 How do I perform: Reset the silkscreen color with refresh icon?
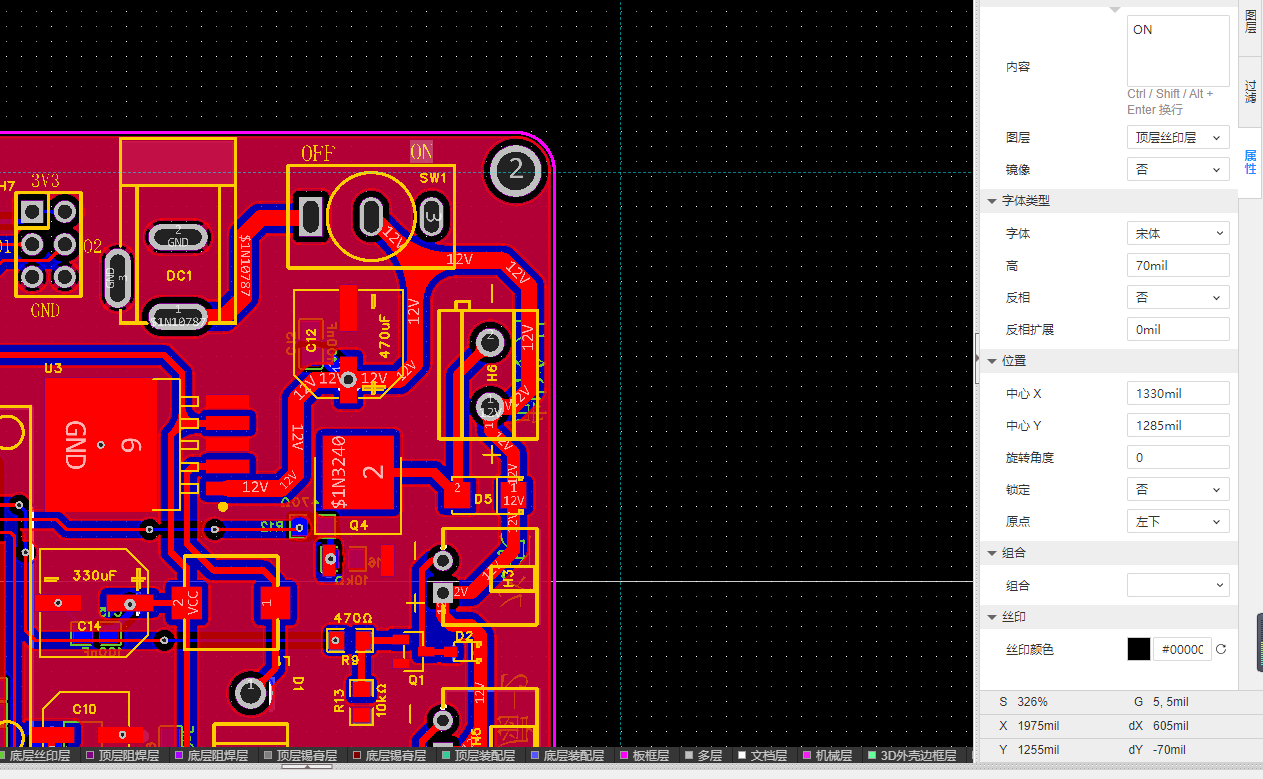[1221, 649]
